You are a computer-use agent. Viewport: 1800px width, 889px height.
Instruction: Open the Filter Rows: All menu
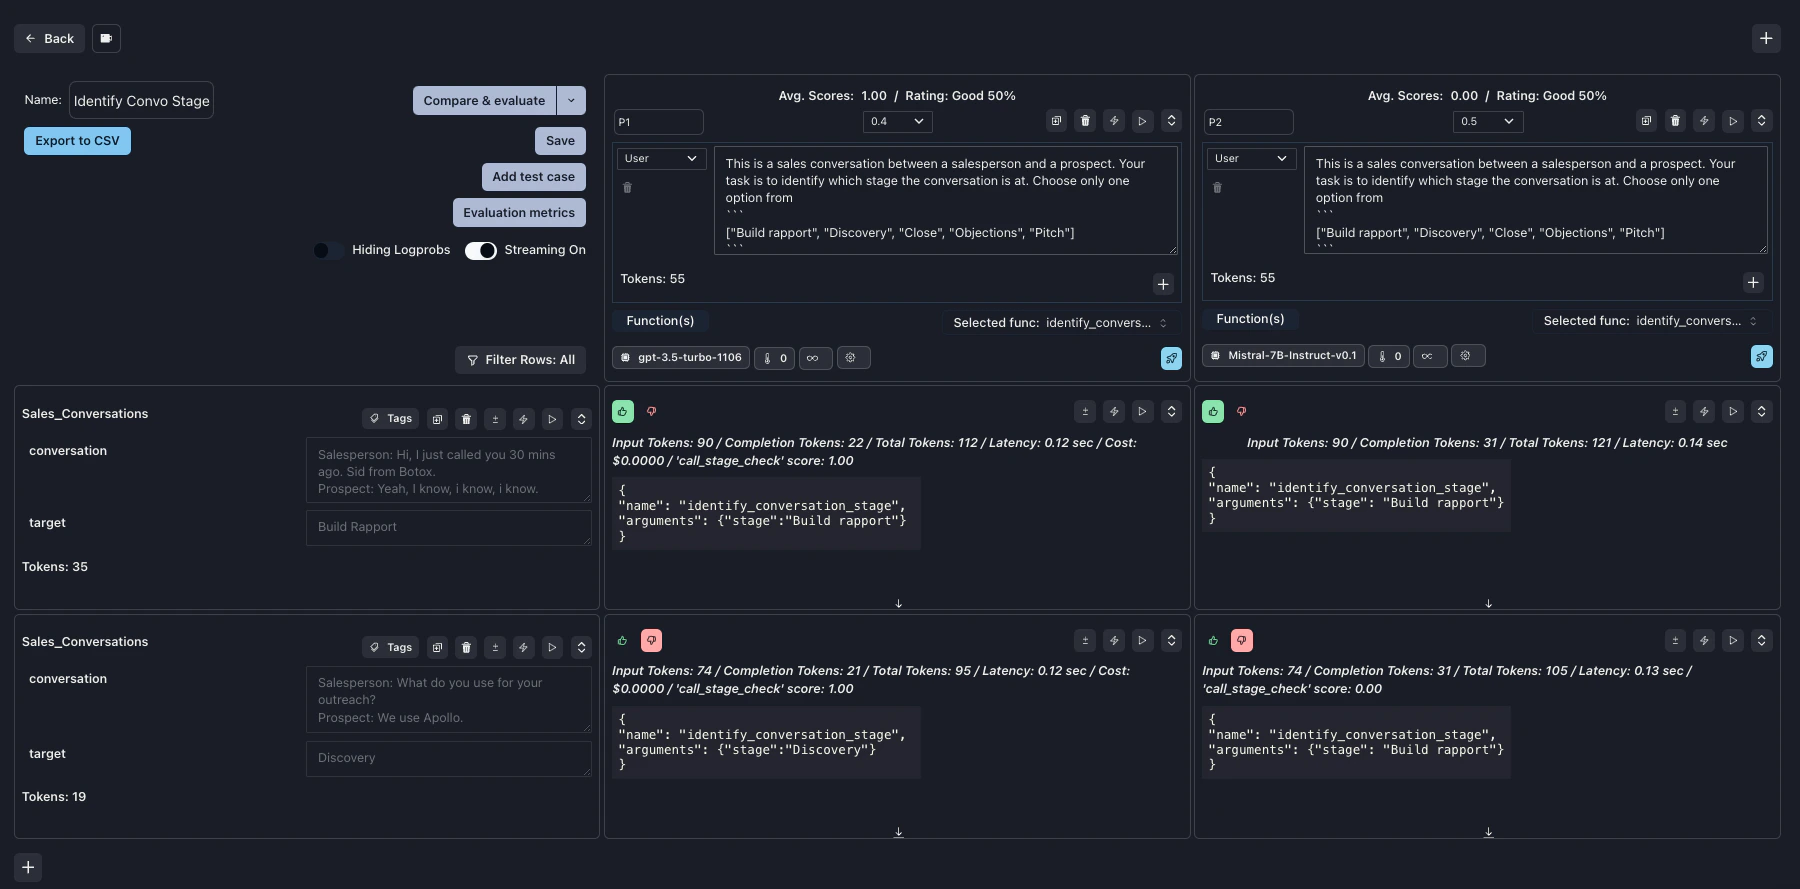521,360
